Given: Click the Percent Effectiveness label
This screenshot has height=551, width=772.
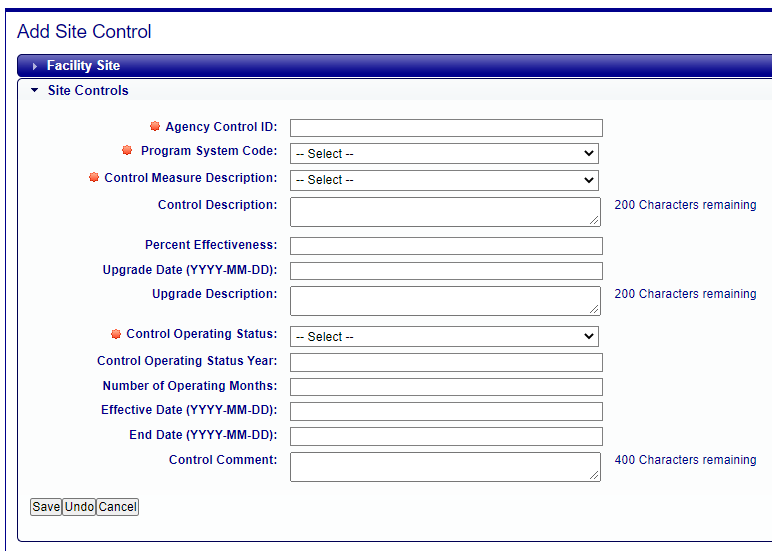Looking at the screenshot, I should [211, 245].
